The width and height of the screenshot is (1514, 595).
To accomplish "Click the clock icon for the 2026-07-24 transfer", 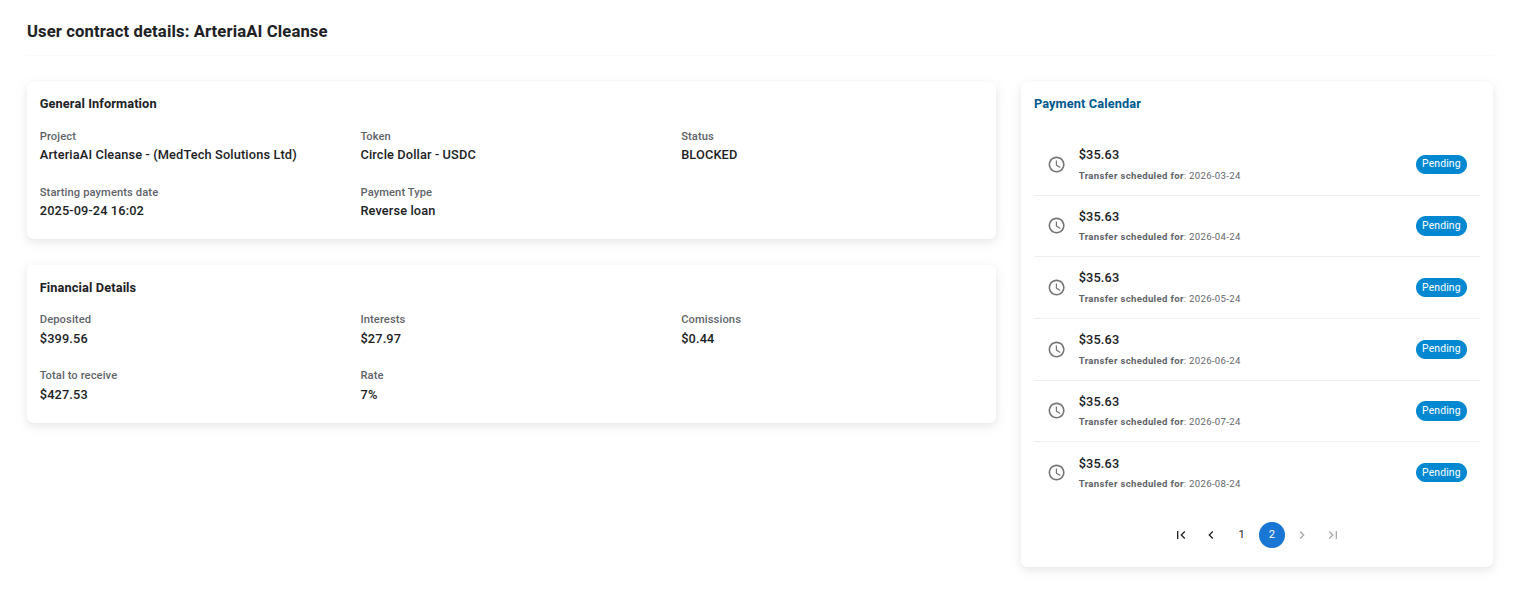I will pos(1056,411).
